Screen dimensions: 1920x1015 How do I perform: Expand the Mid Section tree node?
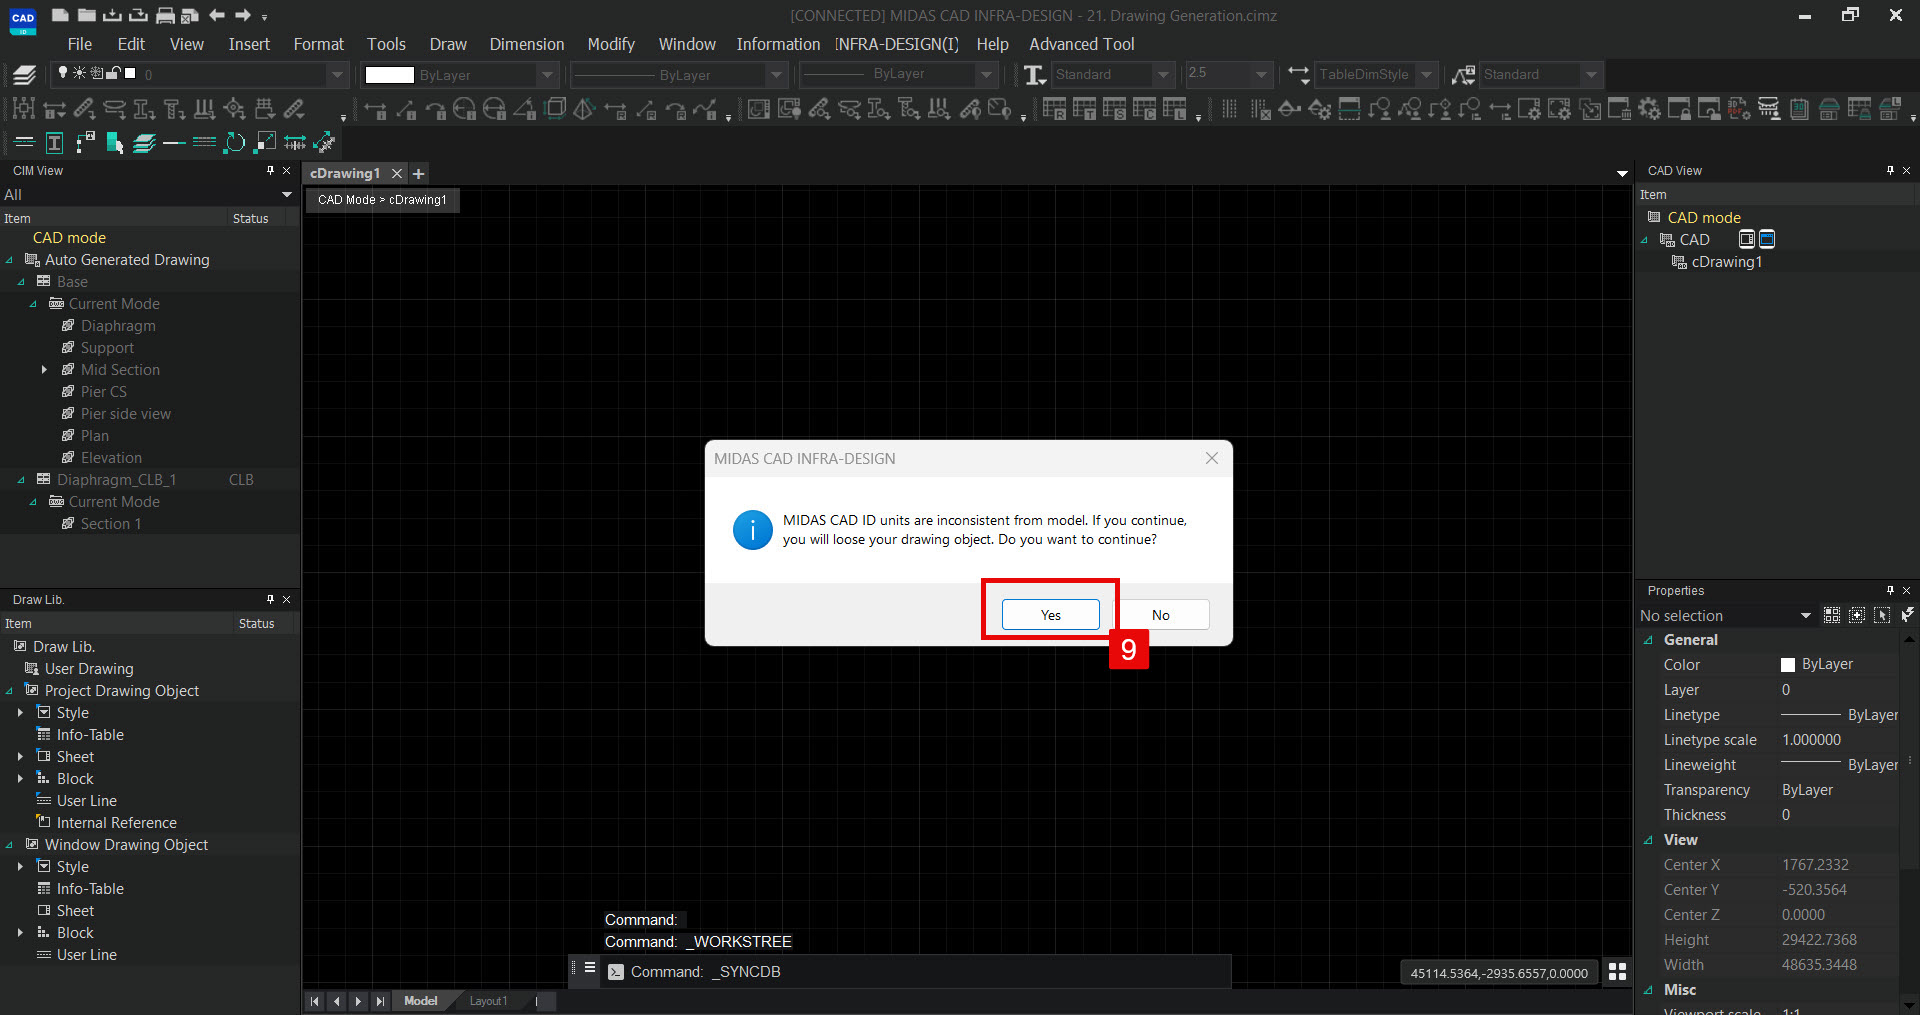tap(44, 370)
